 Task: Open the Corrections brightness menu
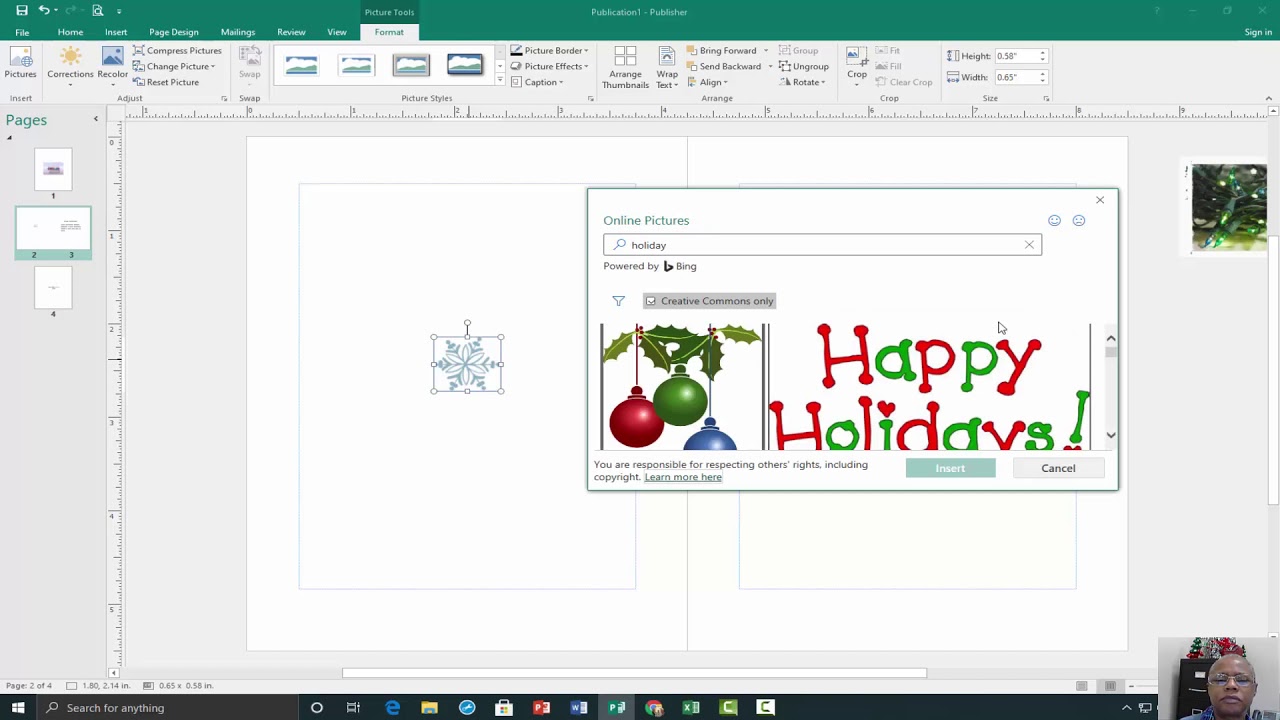pyautogui.click(x=70, y=64)
